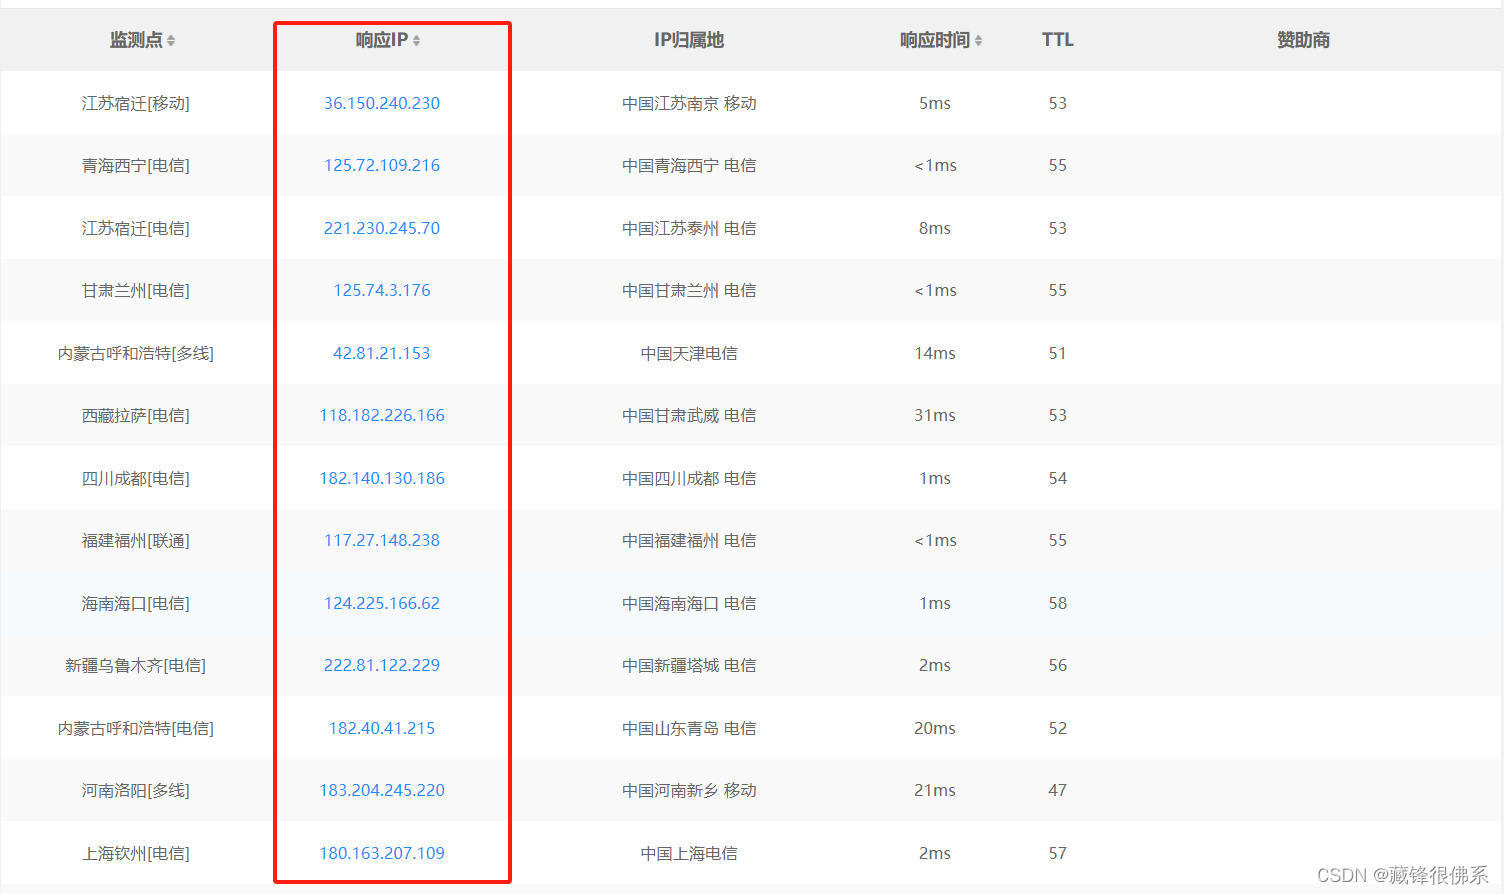The width and height of the screenshot is (1504, 894).
Task: Click location 中国新疆塔城 电信
Action: (x=689, y=665)
